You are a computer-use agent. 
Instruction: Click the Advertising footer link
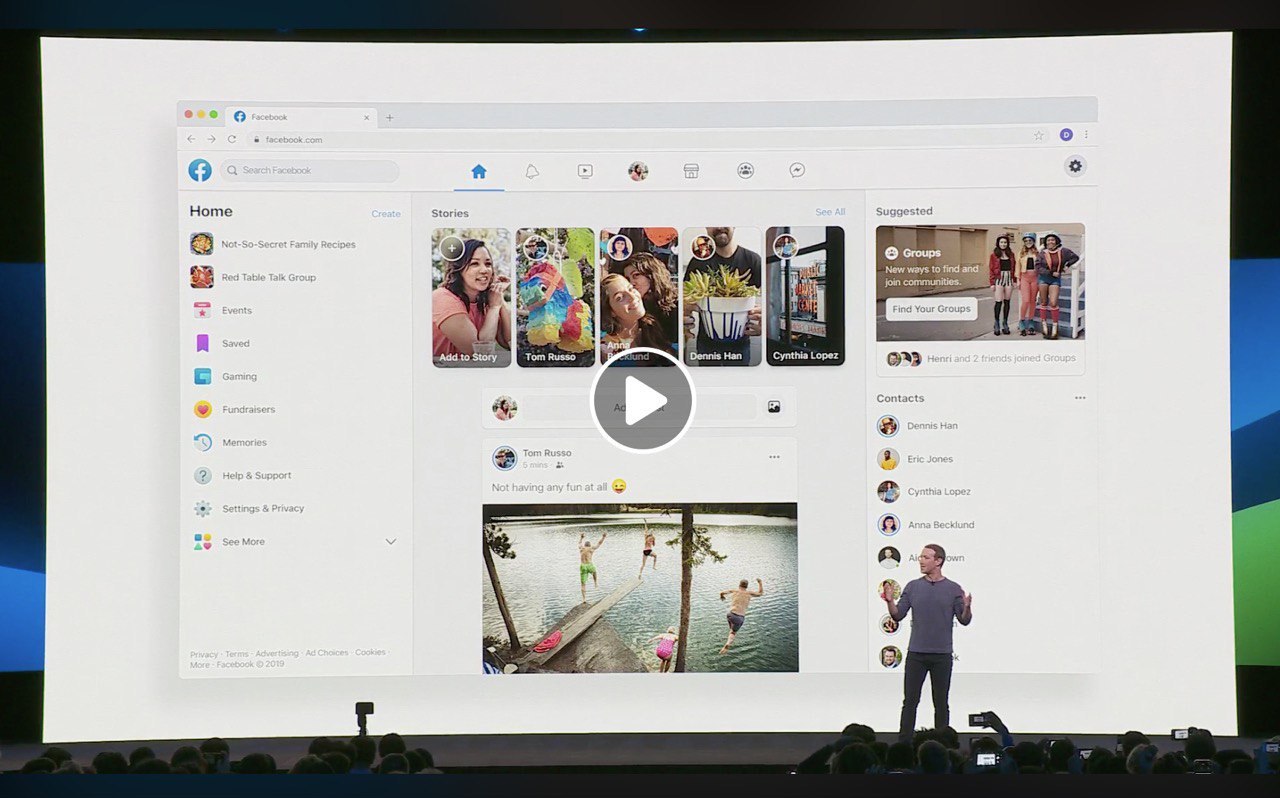[277, 654]
